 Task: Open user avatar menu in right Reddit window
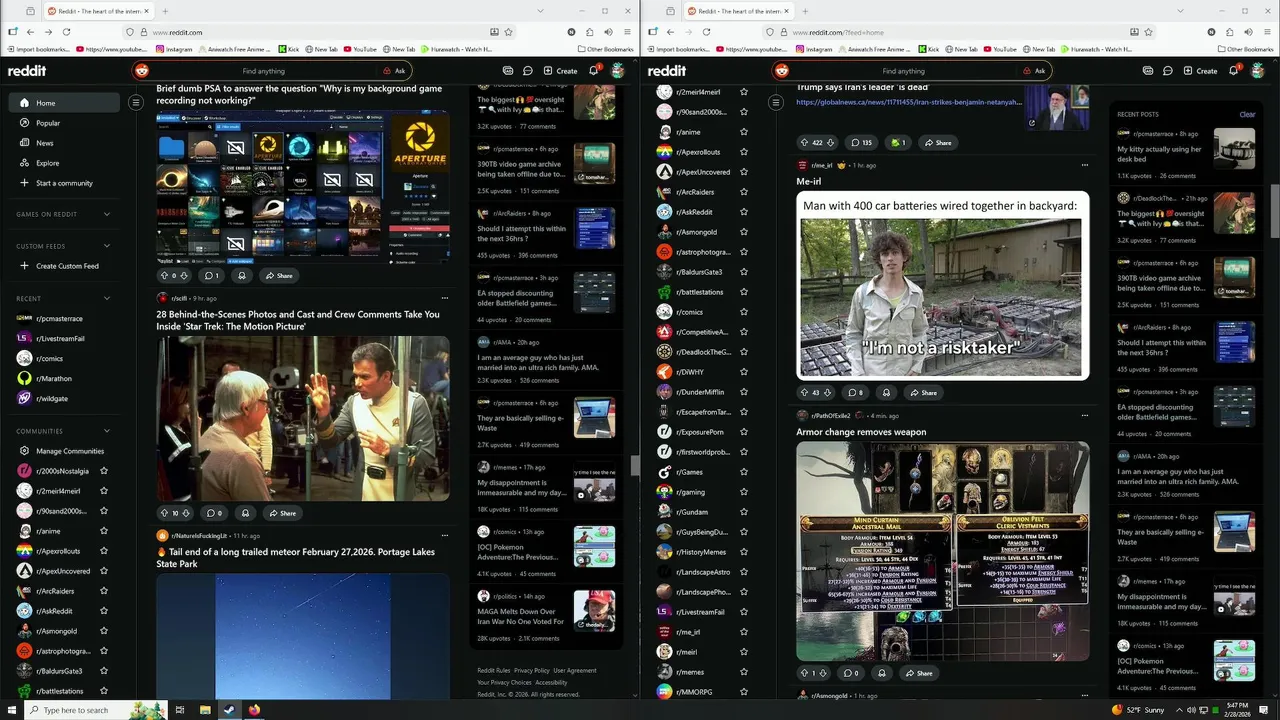point(1258,71)
